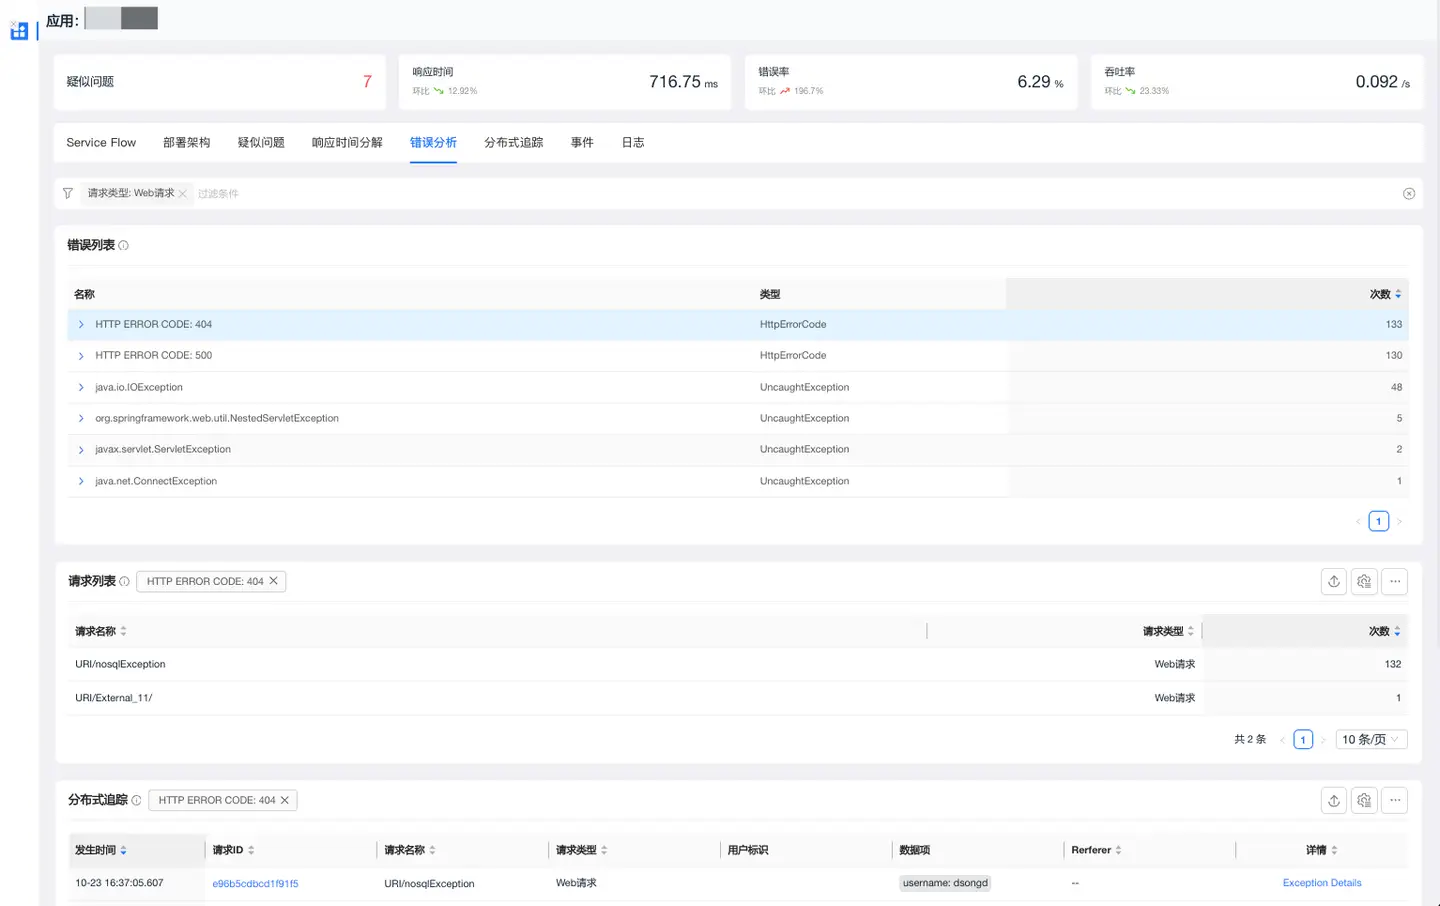Clear all filters with the circle-x icon
Viewport: 1440px width, 906px height.
pyautogui.click(x=1408, y=194)
